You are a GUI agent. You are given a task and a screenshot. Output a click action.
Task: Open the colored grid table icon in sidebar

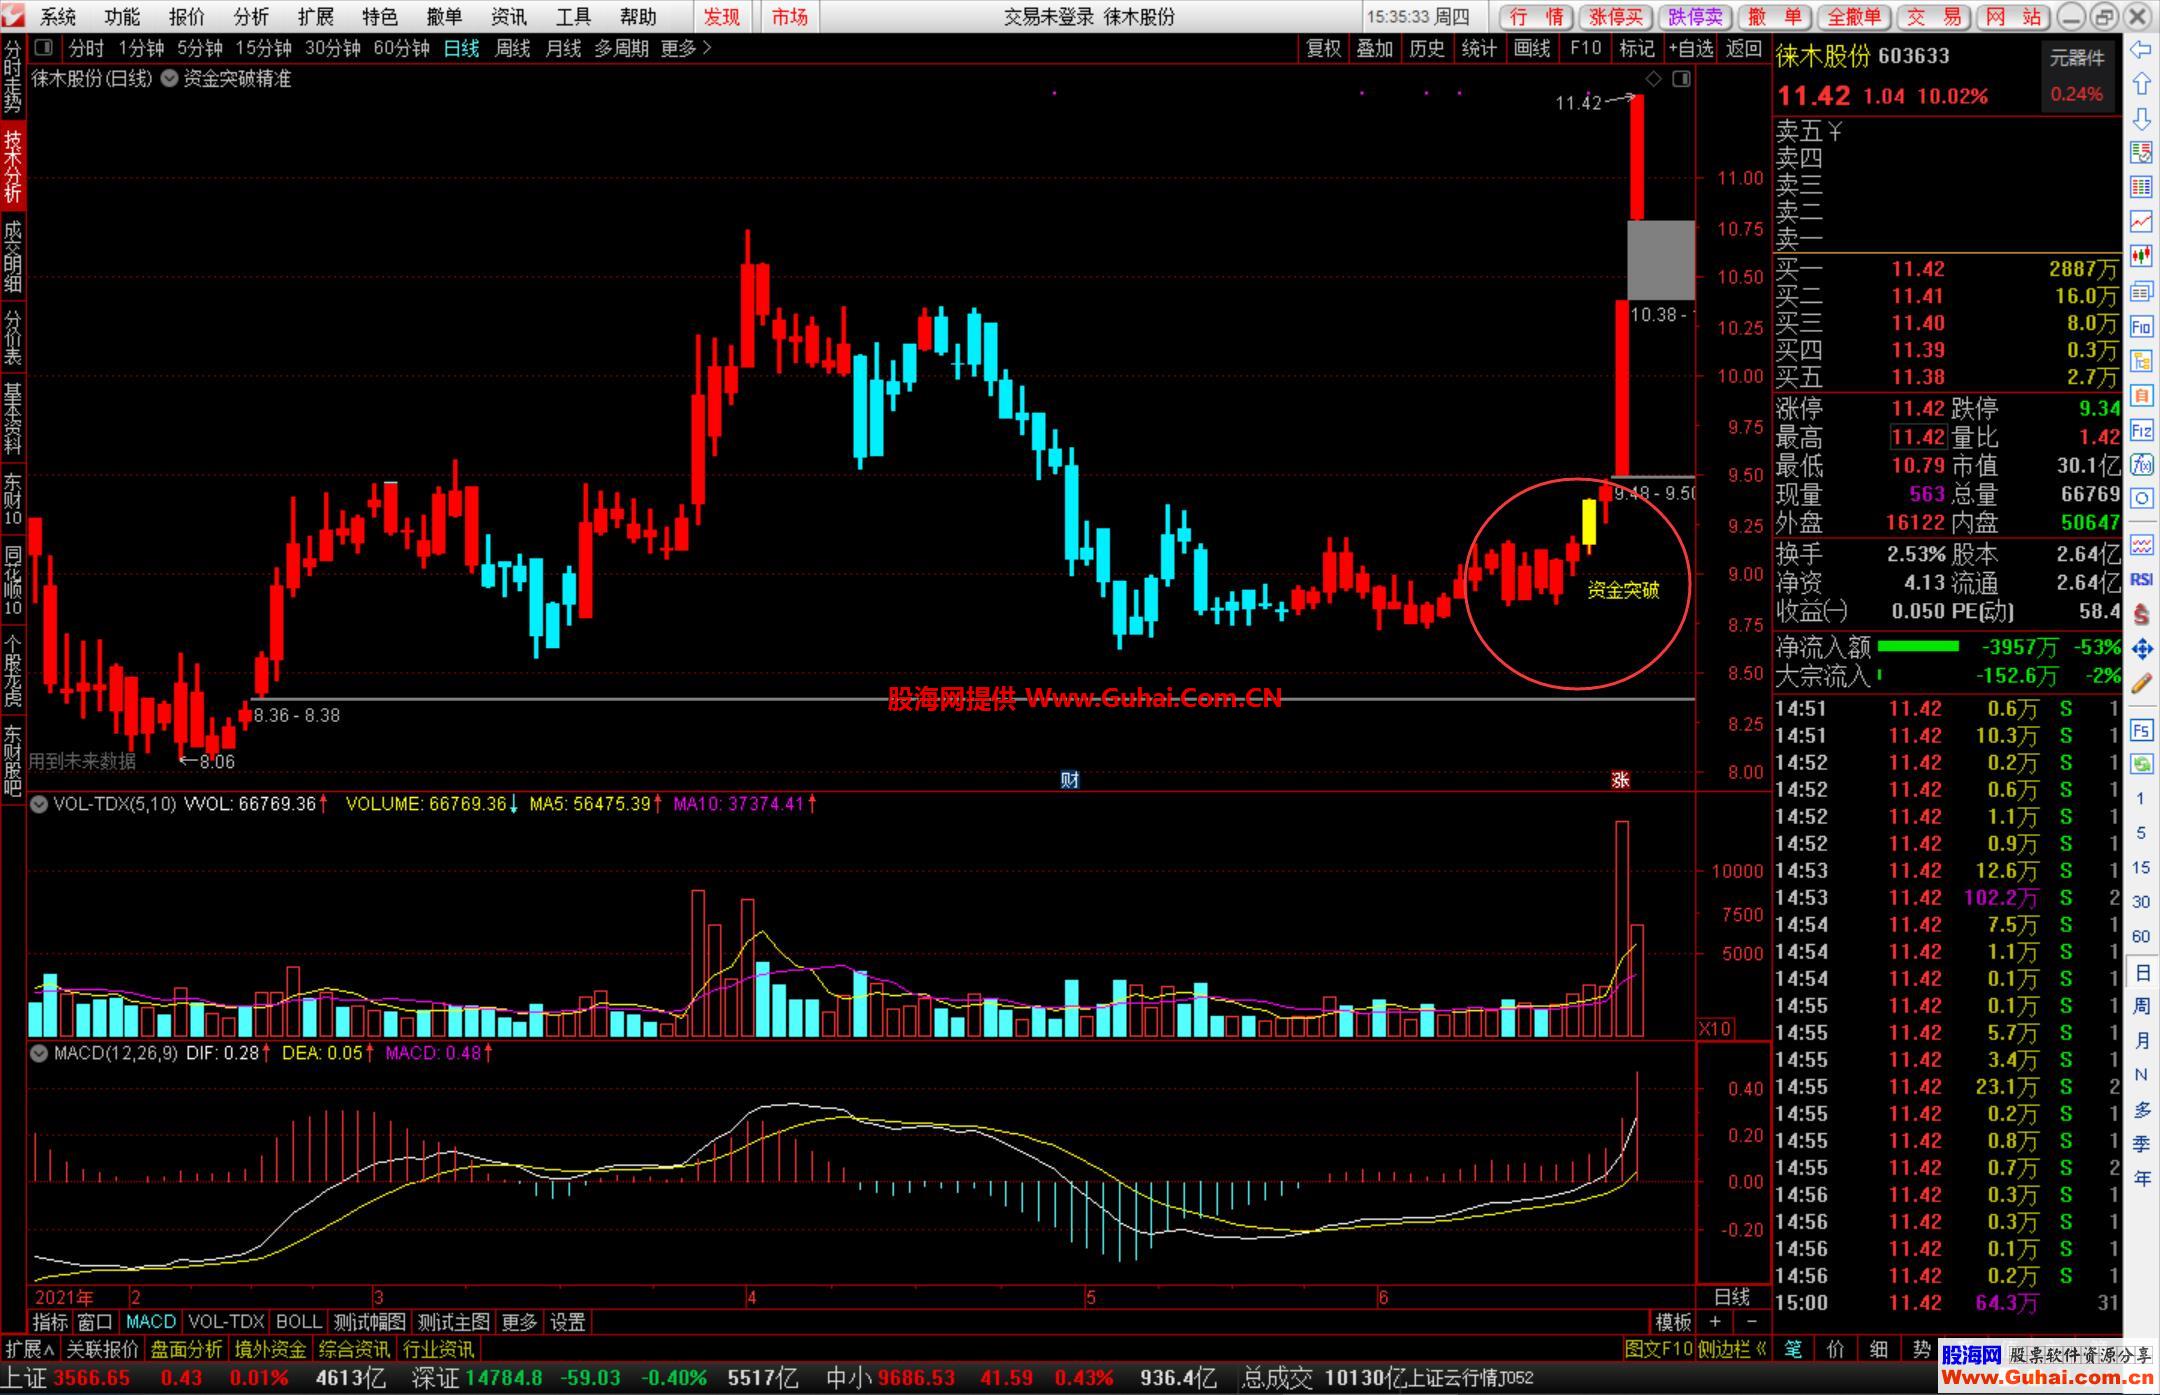(2141, 187)
